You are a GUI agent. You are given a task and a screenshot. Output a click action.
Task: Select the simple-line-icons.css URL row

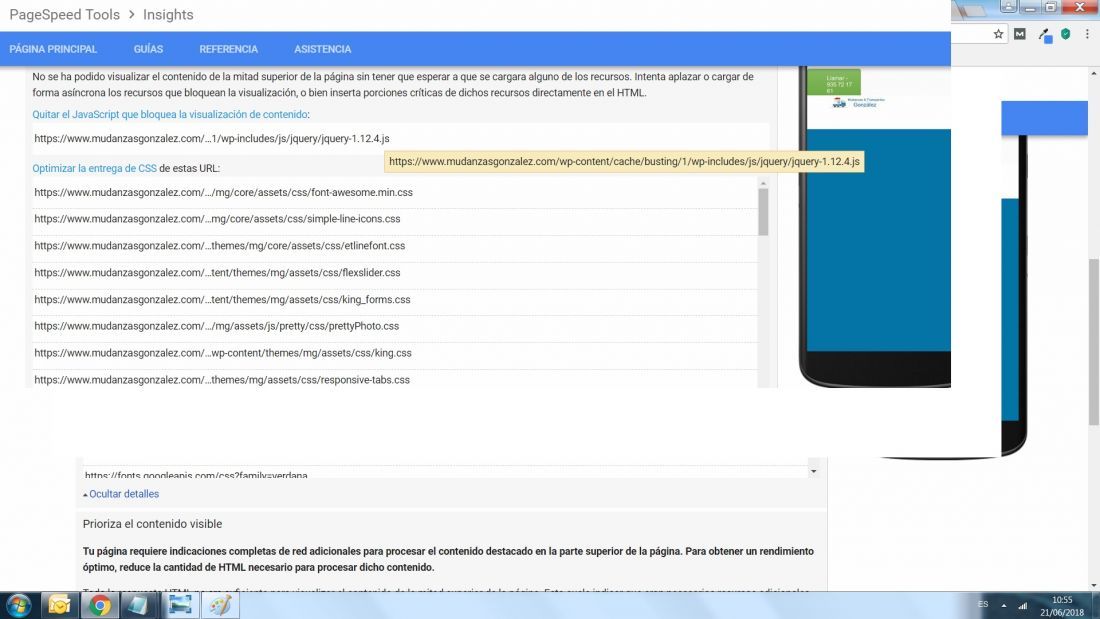tap(394, 219)
